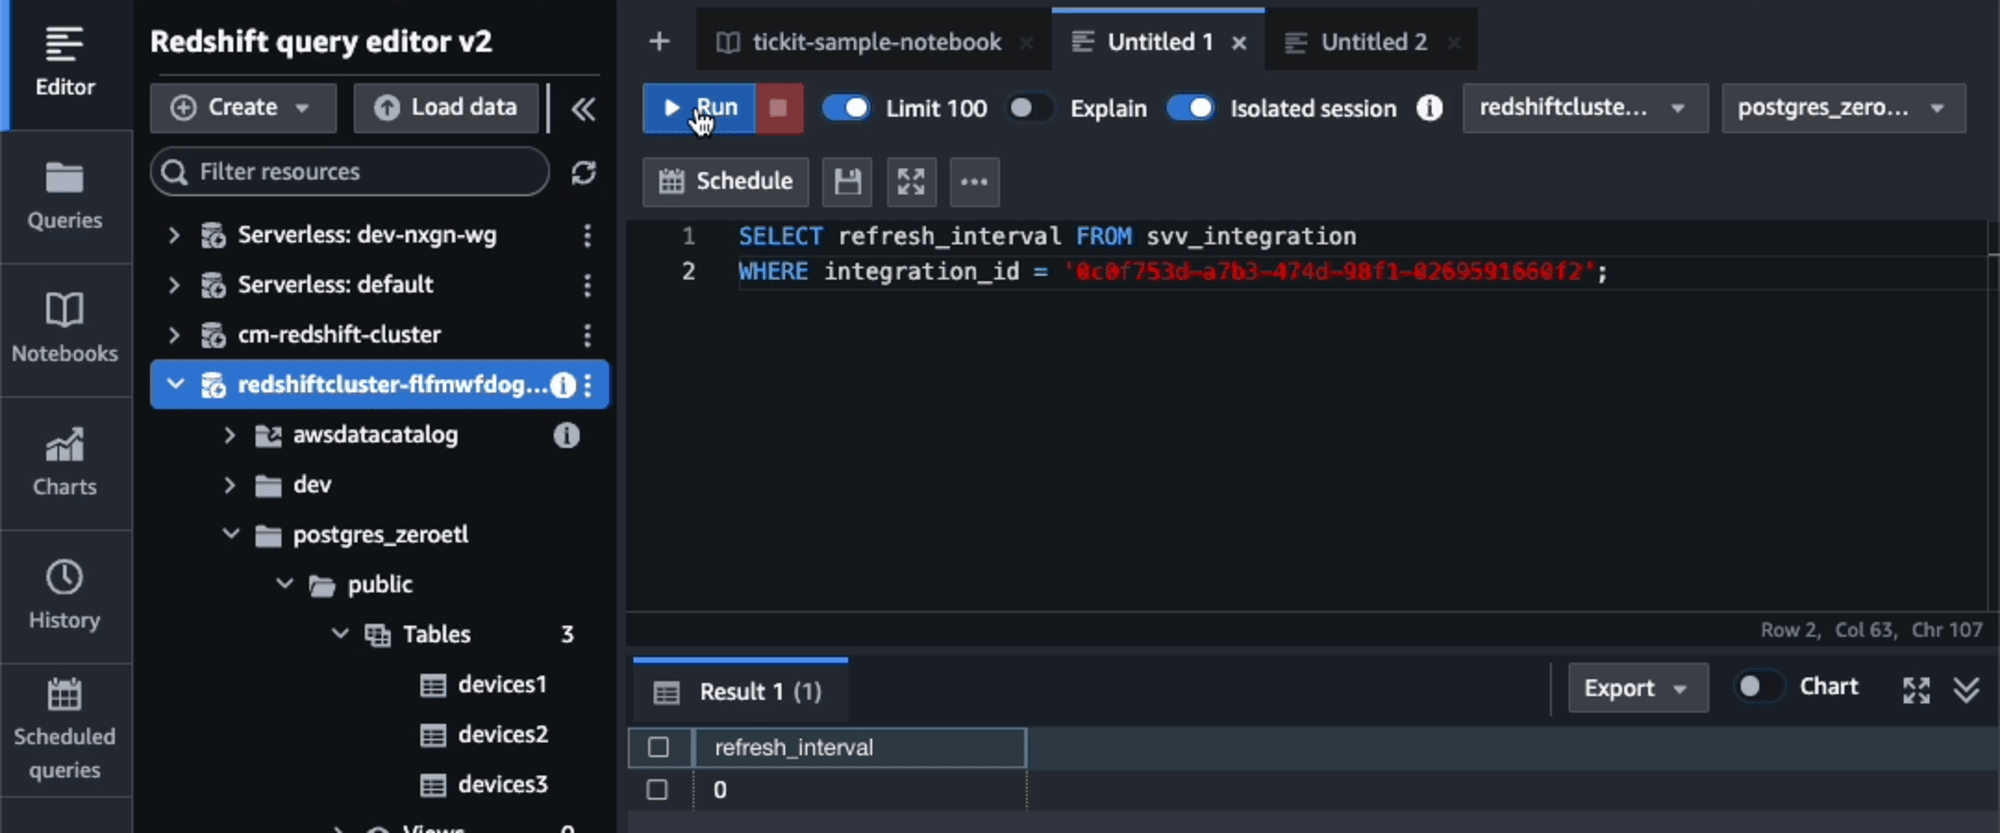This screenshot has height=833, width=2000.
Task: Close the Untitled 1 tab
Action: tap(1239, 43)
